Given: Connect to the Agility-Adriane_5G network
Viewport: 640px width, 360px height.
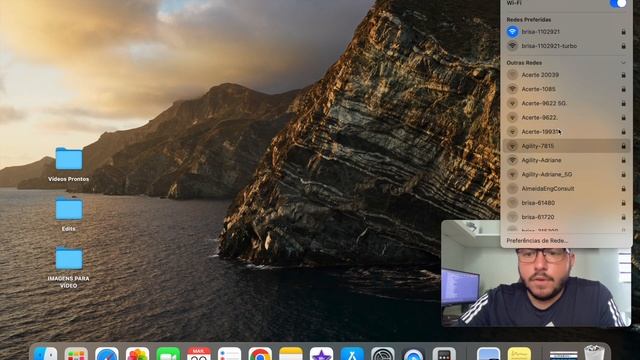Looking at the screenshot, I should coord(566,174).
